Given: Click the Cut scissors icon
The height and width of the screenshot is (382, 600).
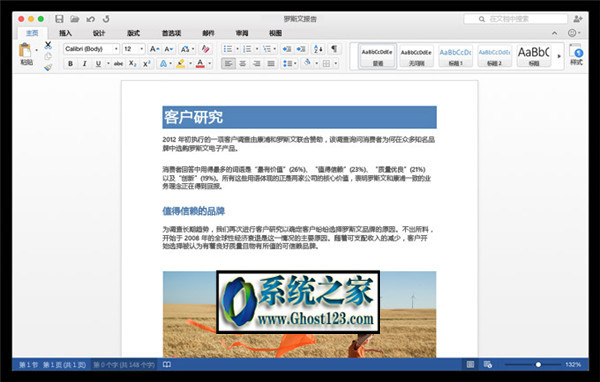Looking at the screenshot, I should coord(48,45).
